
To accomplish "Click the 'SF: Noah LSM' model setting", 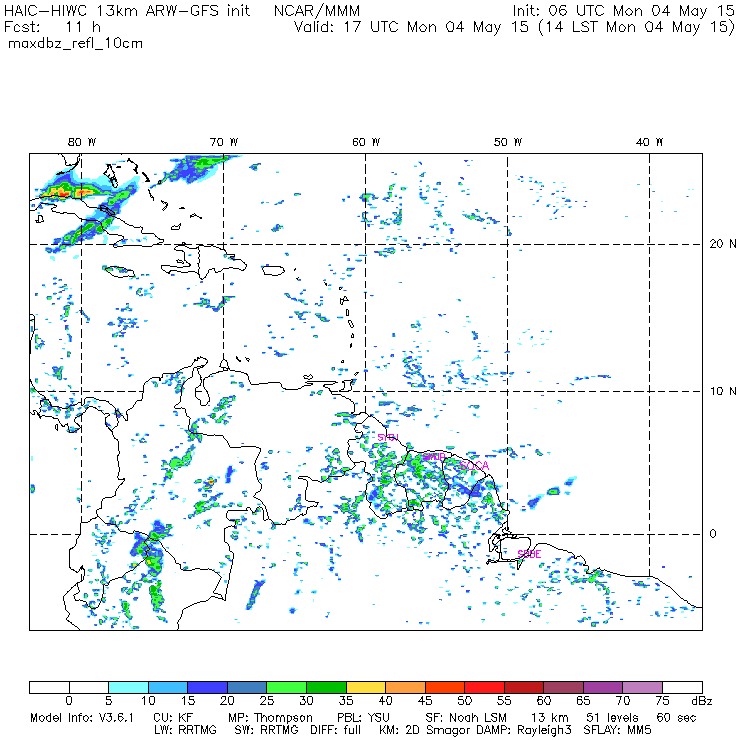I will (x=466, y=718).
